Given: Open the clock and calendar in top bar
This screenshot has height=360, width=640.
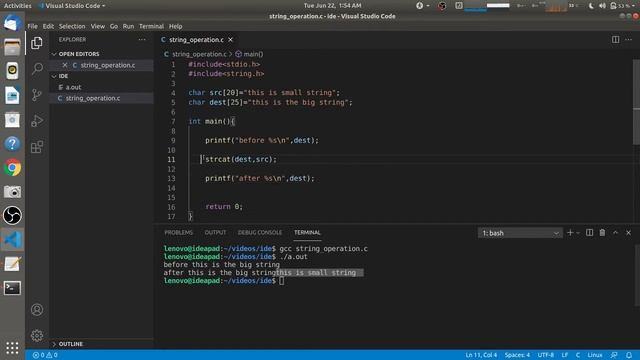Looking at the screenshot, I should pos(332,6).
